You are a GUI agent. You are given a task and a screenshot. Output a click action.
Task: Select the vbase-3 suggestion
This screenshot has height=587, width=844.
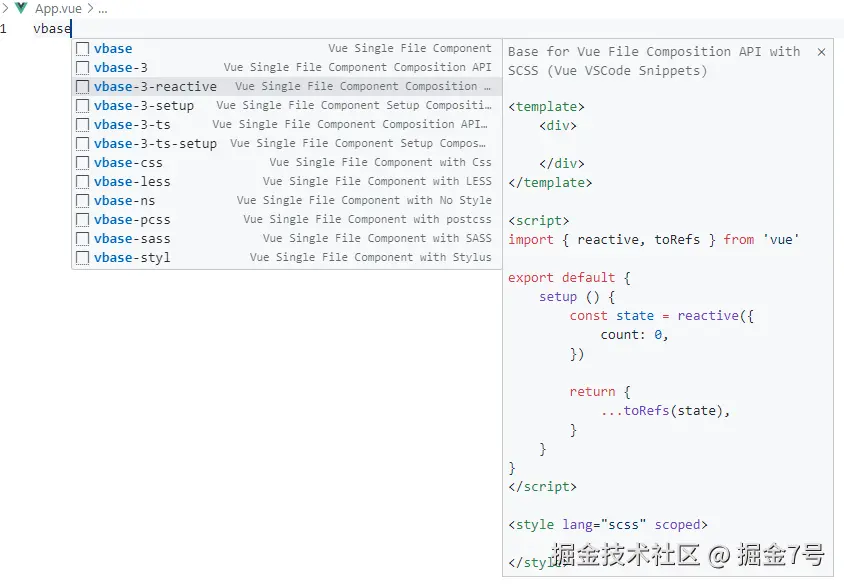(287, 67)
